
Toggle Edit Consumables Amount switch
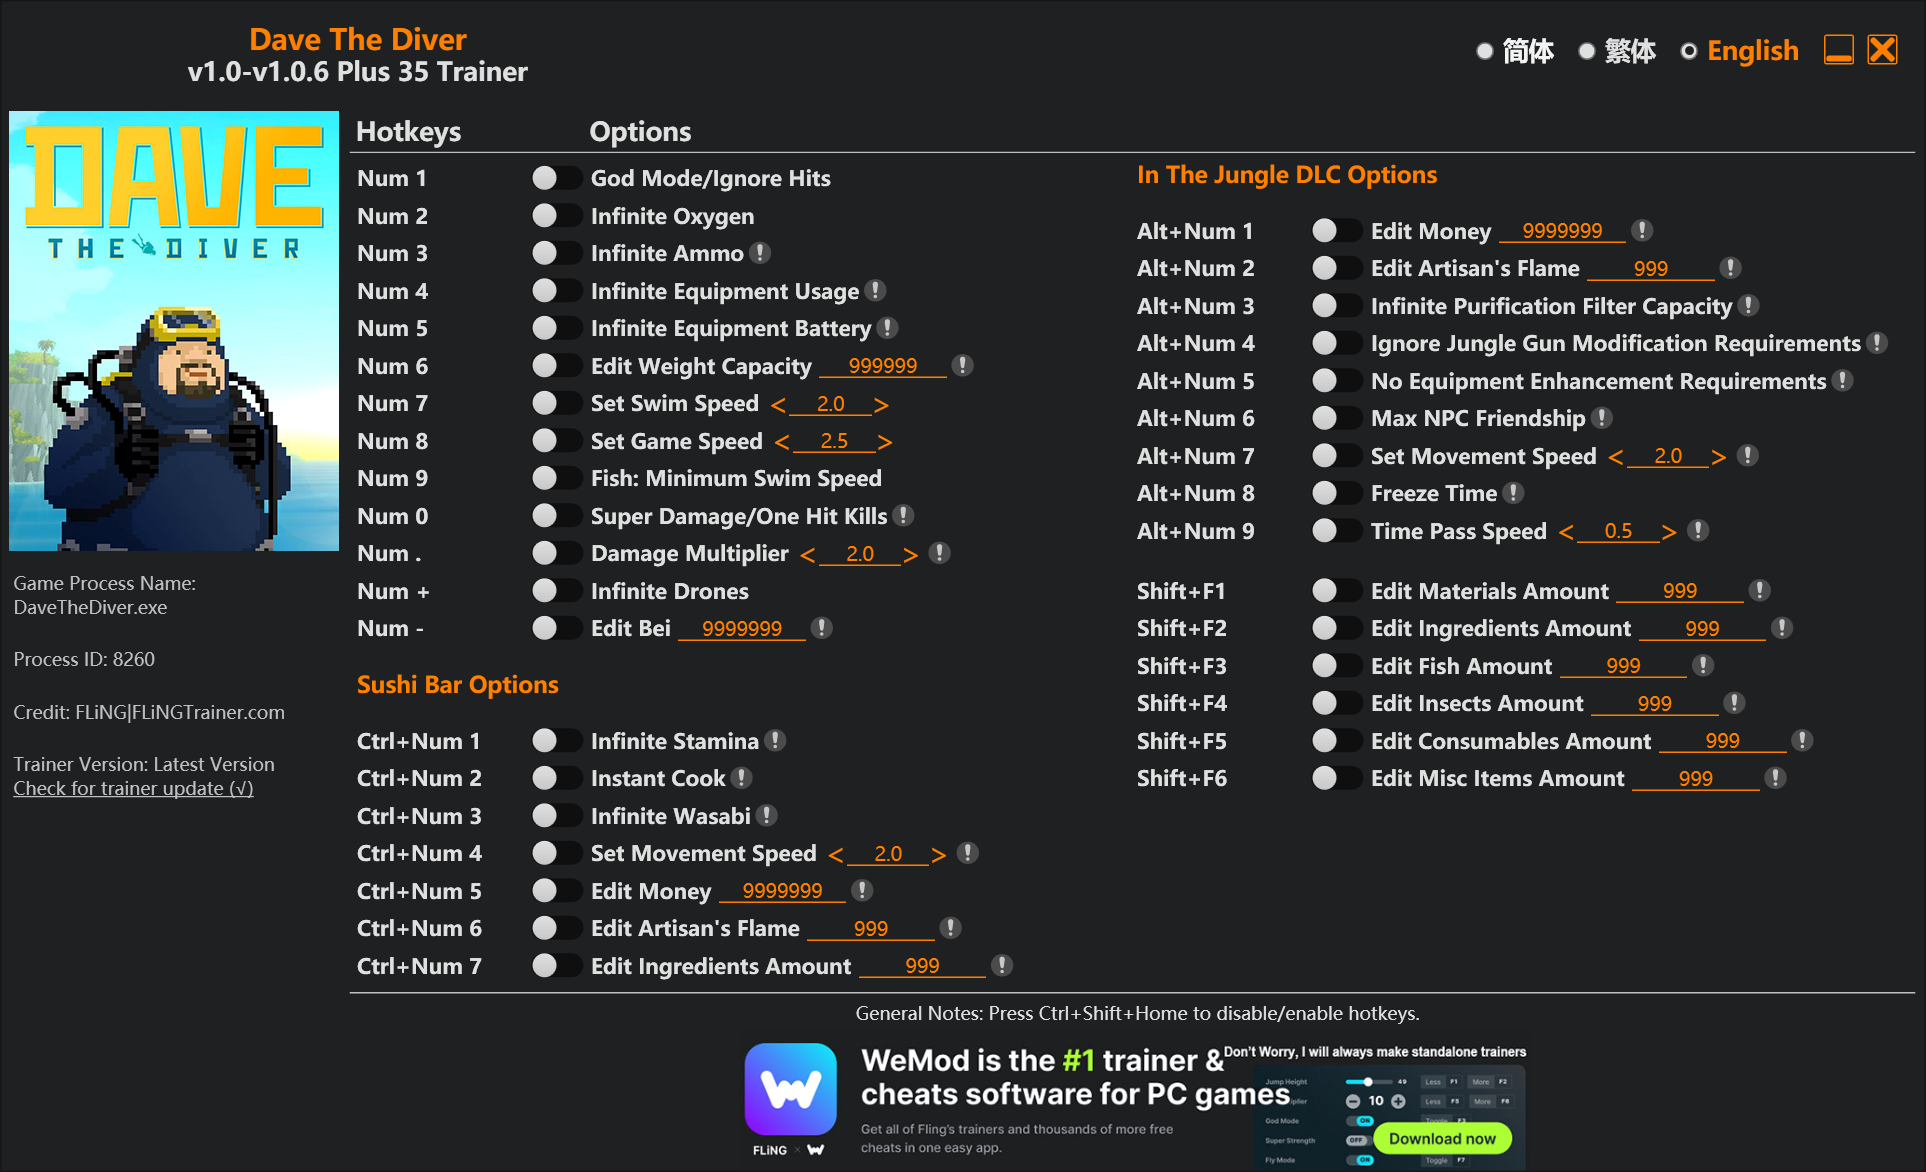[1336, 740]
